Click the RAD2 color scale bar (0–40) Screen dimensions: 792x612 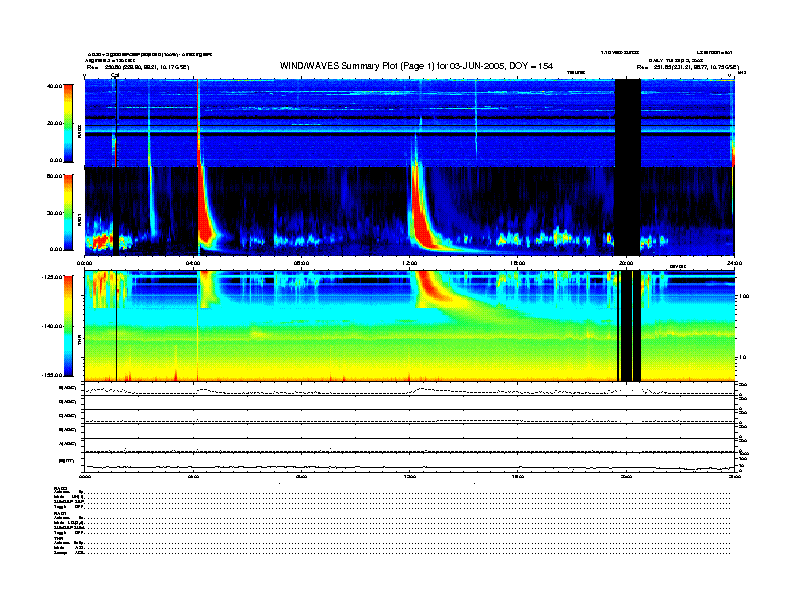click(x=68, y=123)
